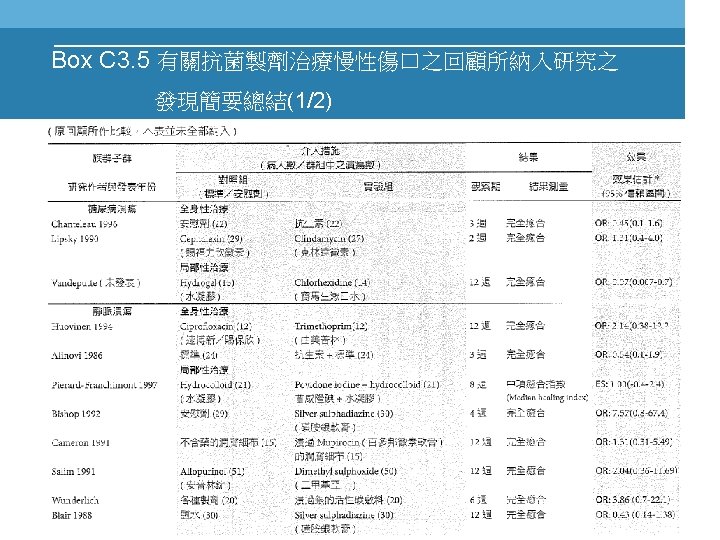The width and height of the screenshot is (720, 540).
Task: Click the slide title 'Box C3.5'
Action: coord(101,60)
